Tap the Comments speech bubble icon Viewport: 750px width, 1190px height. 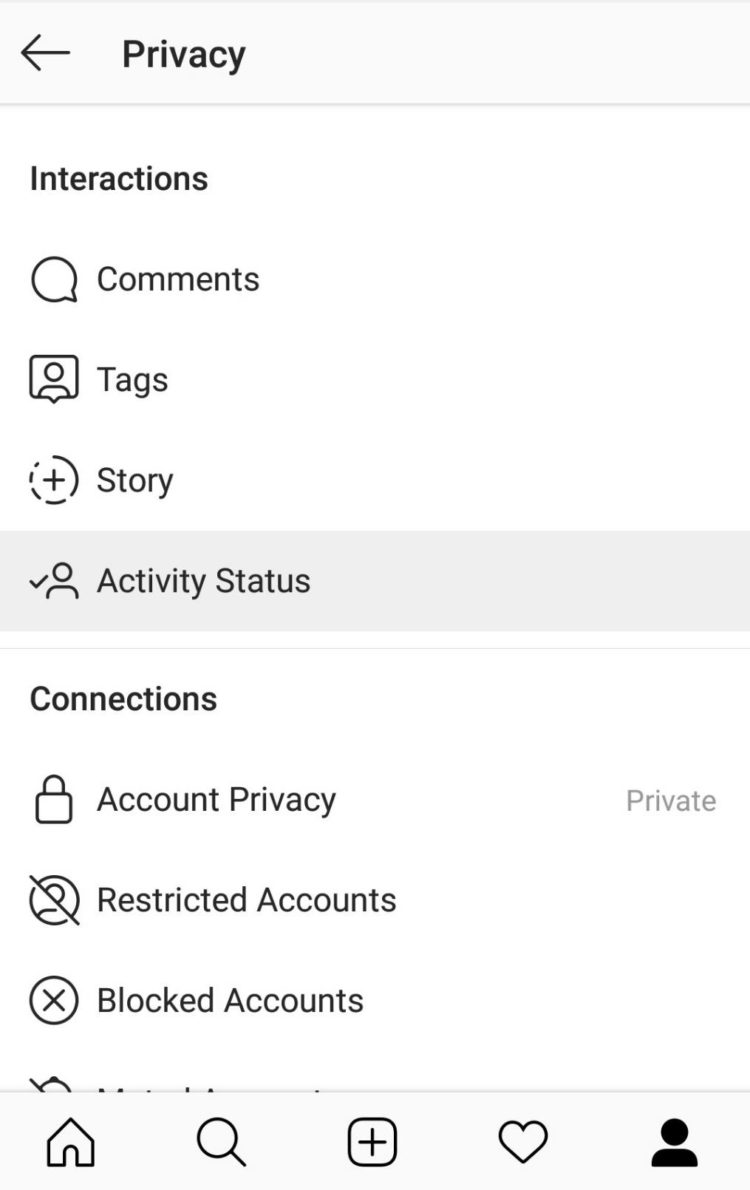54,280
